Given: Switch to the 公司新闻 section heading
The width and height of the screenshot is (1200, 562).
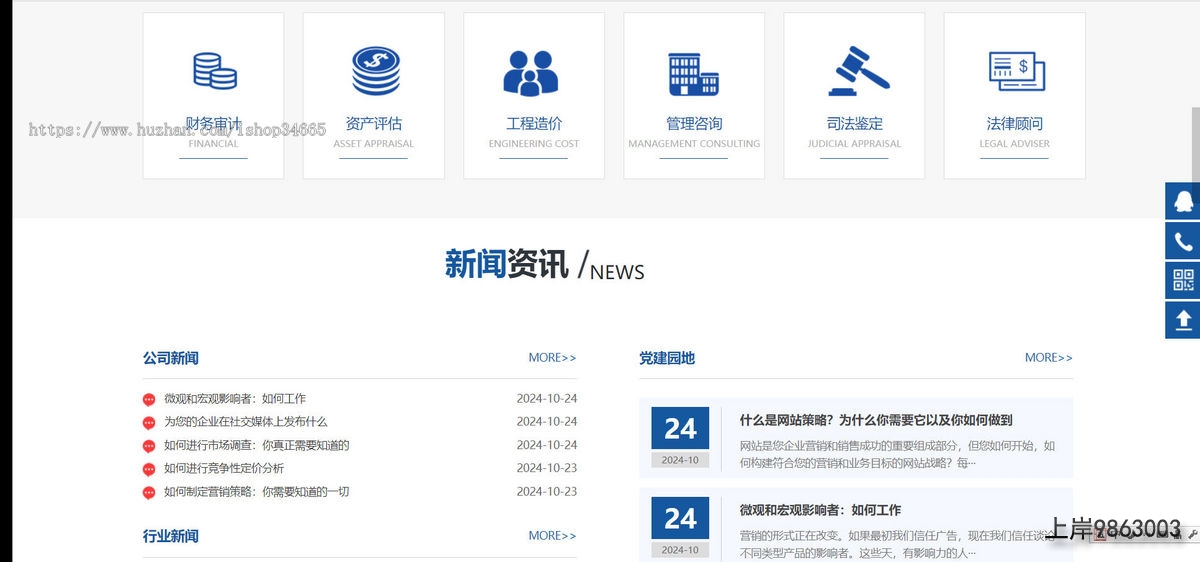Looking at the screenshot, I should coord(171,358).
